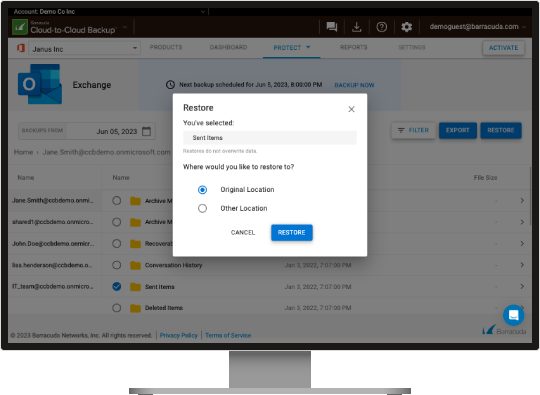Click the blue RESTORE button in dialog

(x=292, y=232)
